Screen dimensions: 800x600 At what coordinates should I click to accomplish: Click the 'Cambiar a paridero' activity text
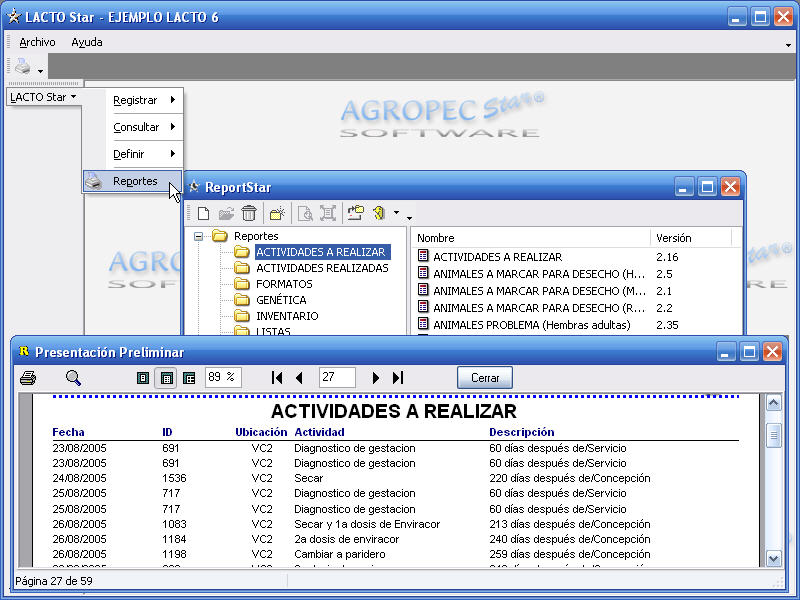(x=340, y=554)
